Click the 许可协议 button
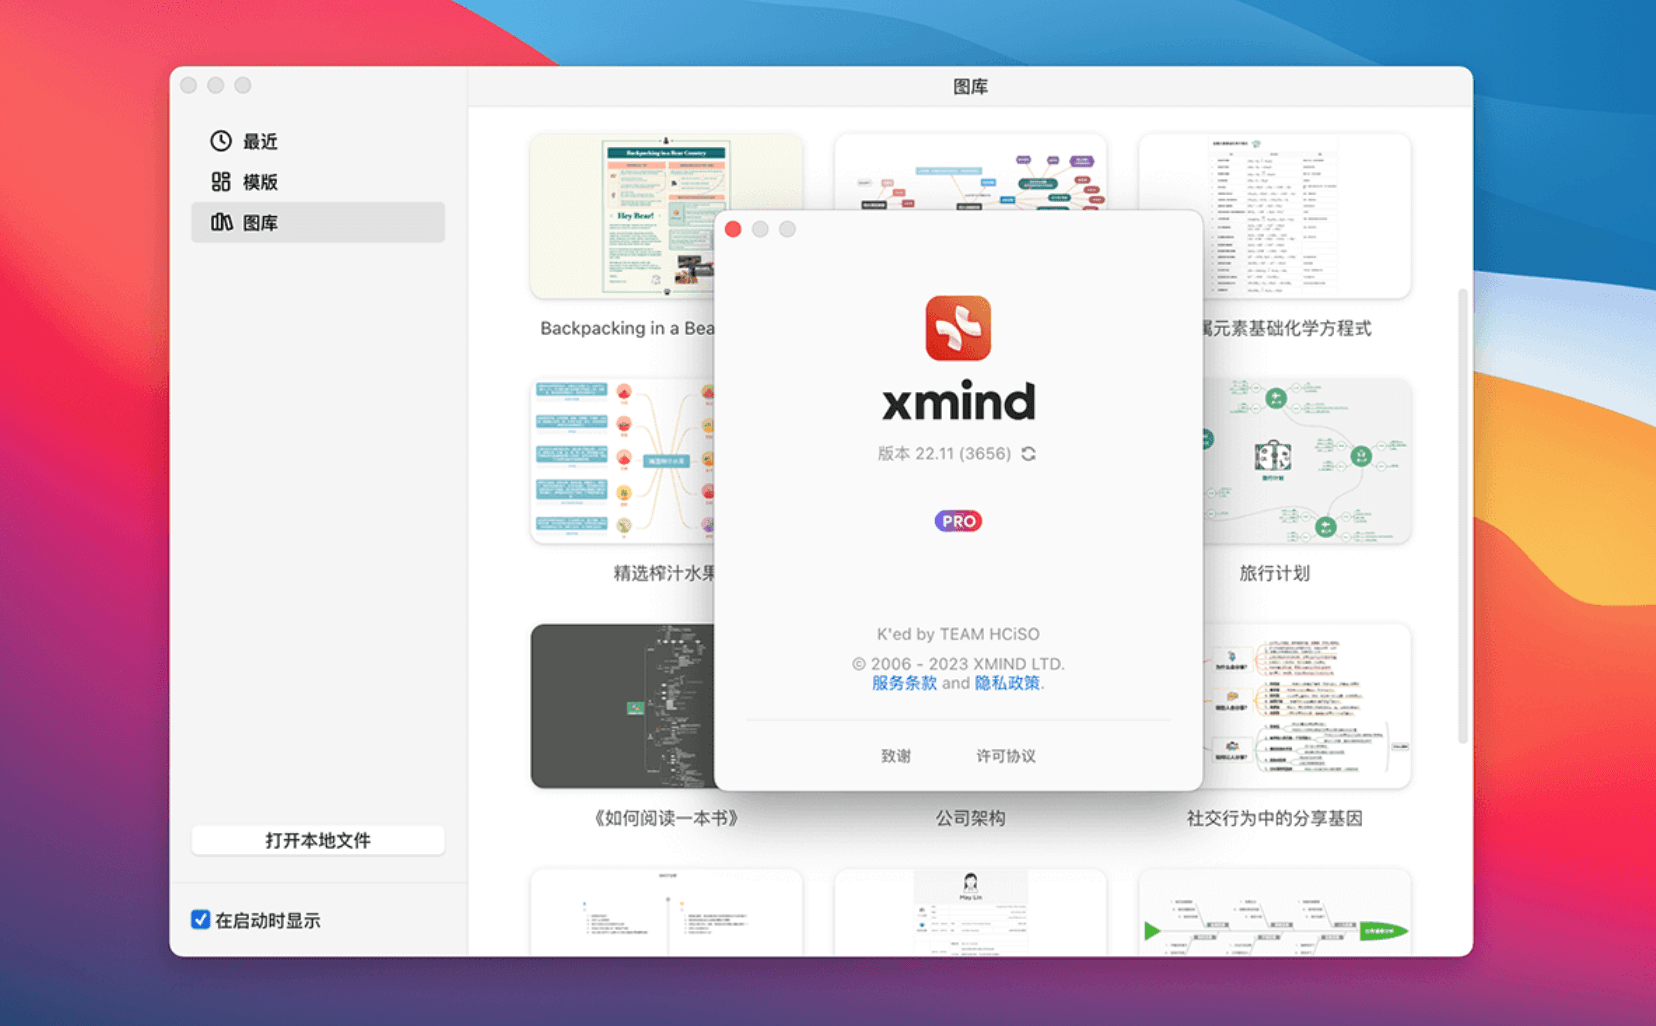Viewport: 1656px width, 1026px height. click(x=1006, y=756)
